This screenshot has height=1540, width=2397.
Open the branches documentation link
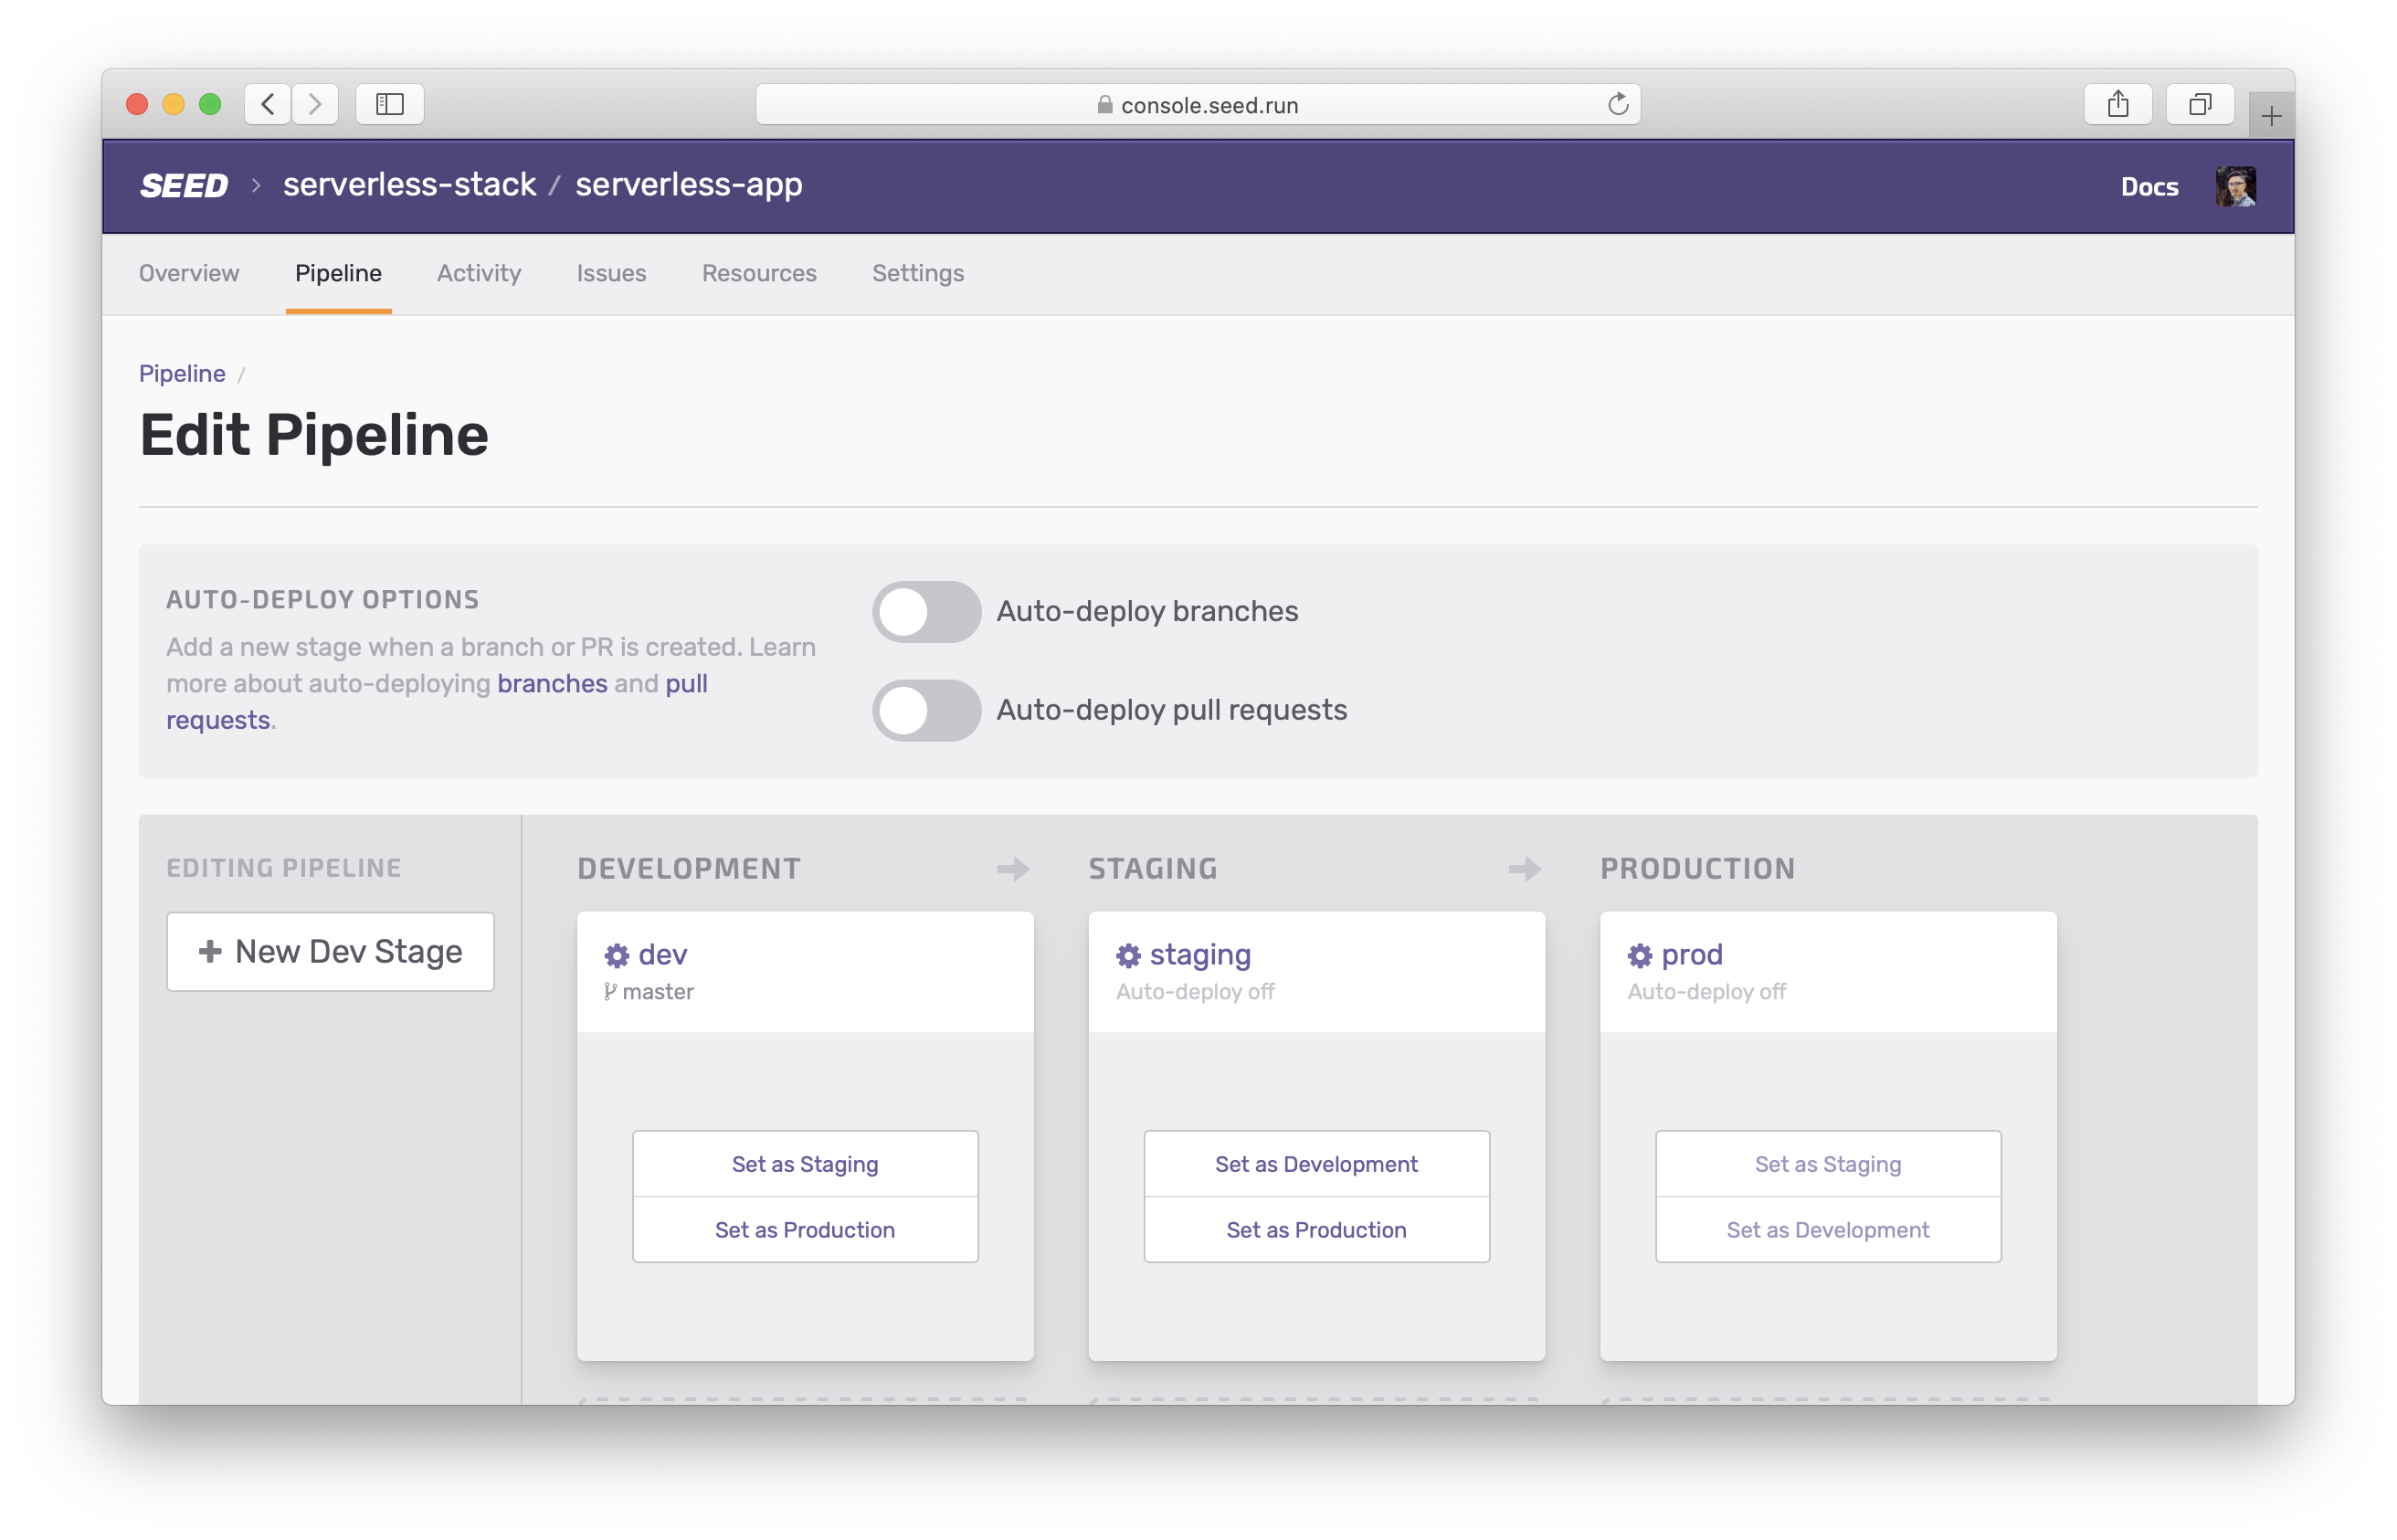552,684
